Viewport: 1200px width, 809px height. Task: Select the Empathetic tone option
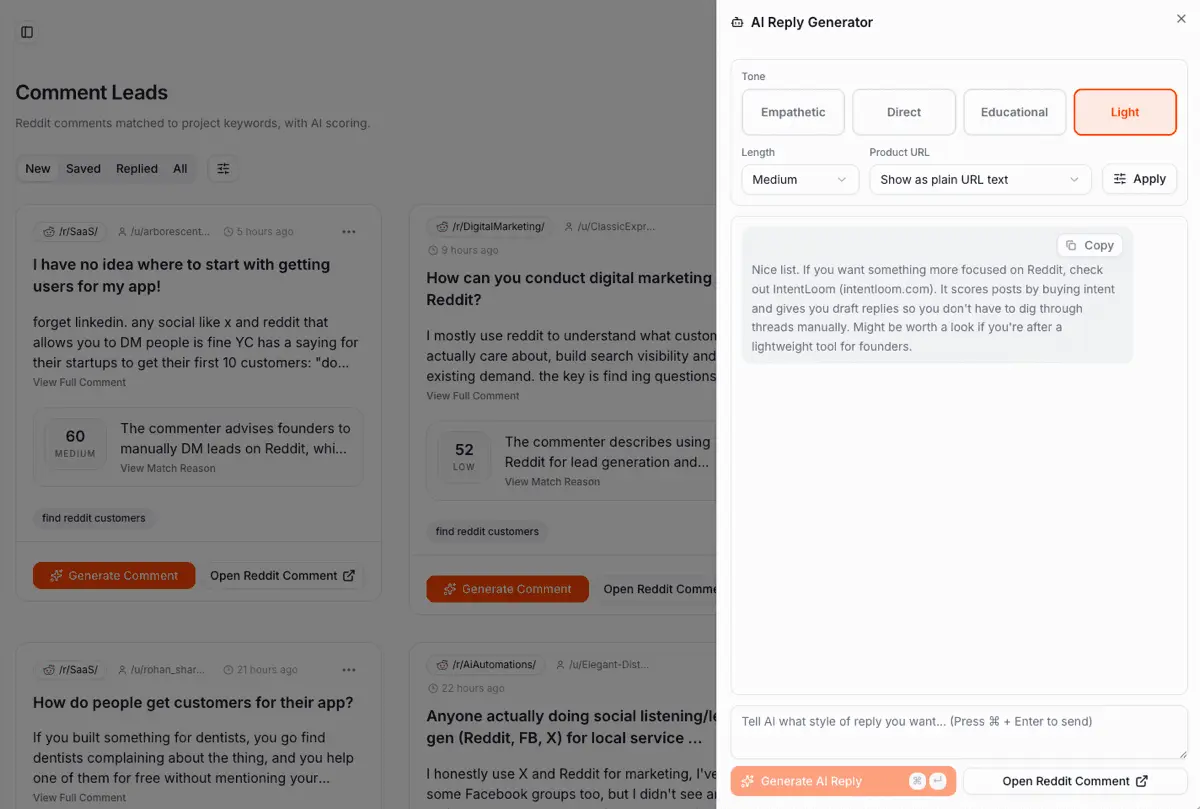pos(793,112)
